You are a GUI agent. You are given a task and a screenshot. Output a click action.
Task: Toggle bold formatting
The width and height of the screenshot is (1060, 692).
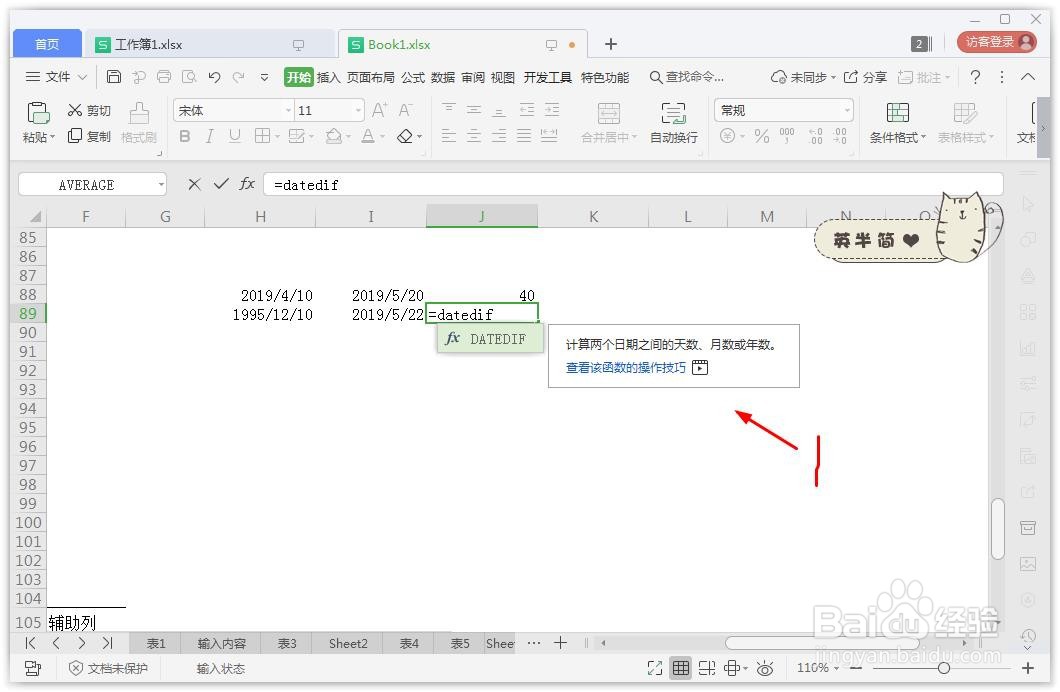pos(185,137)
